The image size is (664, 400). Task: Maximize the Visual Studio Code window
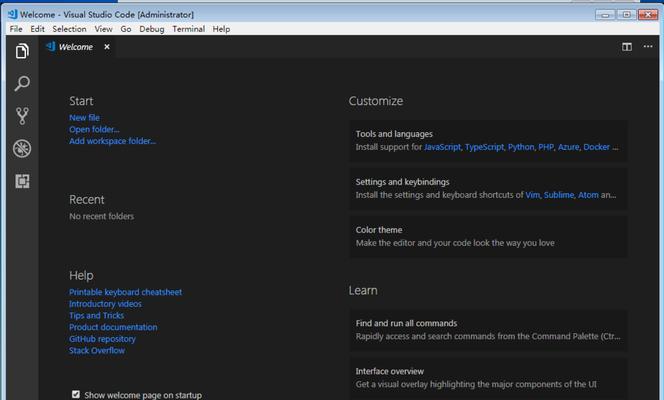click(626, 15)
